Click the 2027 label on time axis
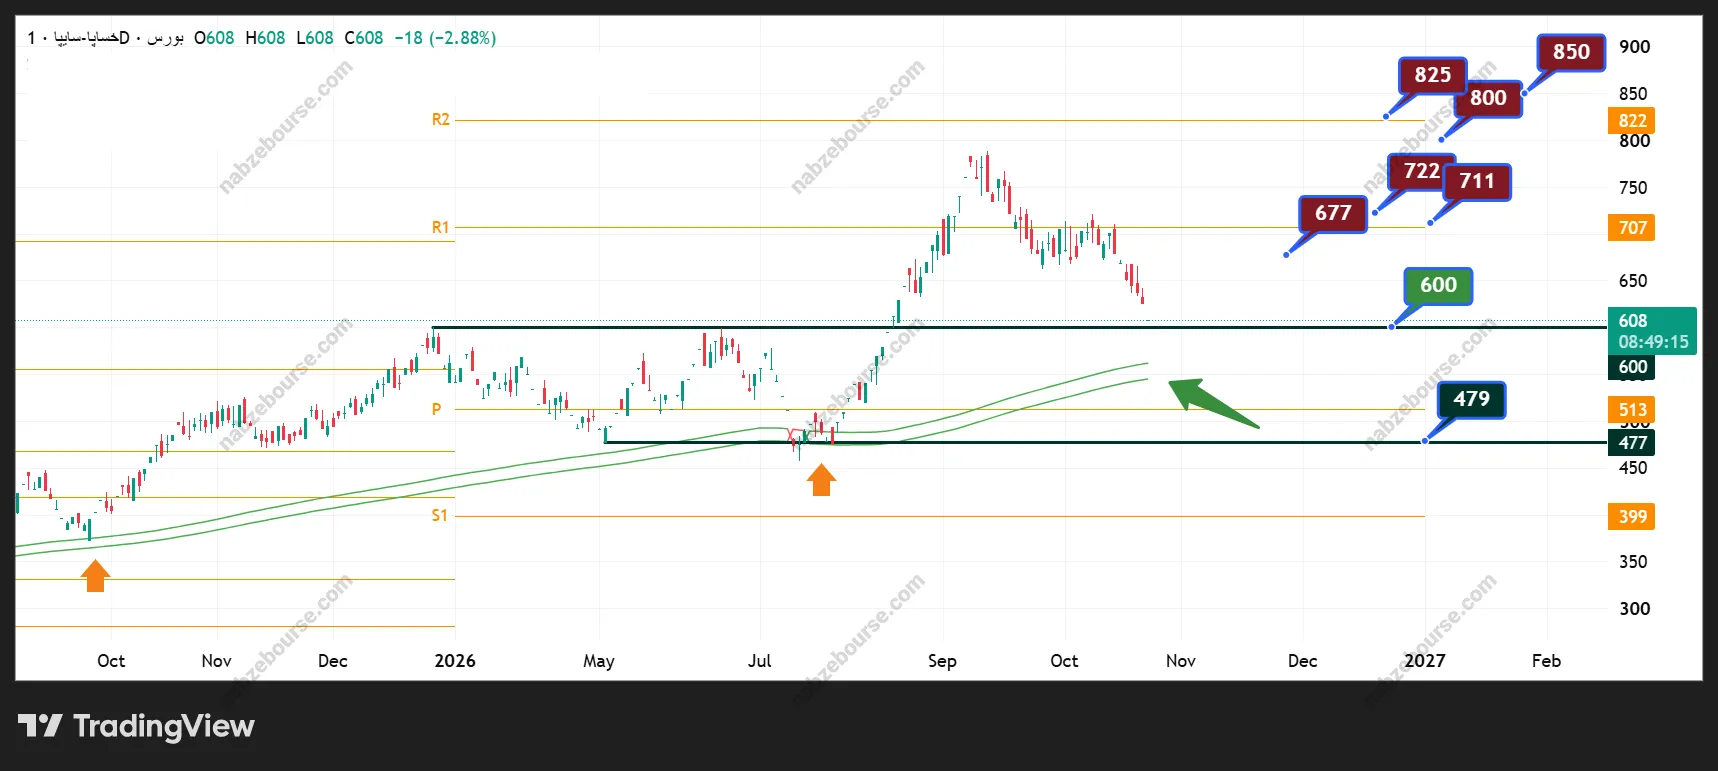The width and height of the screenshot is (1718, 771). tap(1425, 661)
